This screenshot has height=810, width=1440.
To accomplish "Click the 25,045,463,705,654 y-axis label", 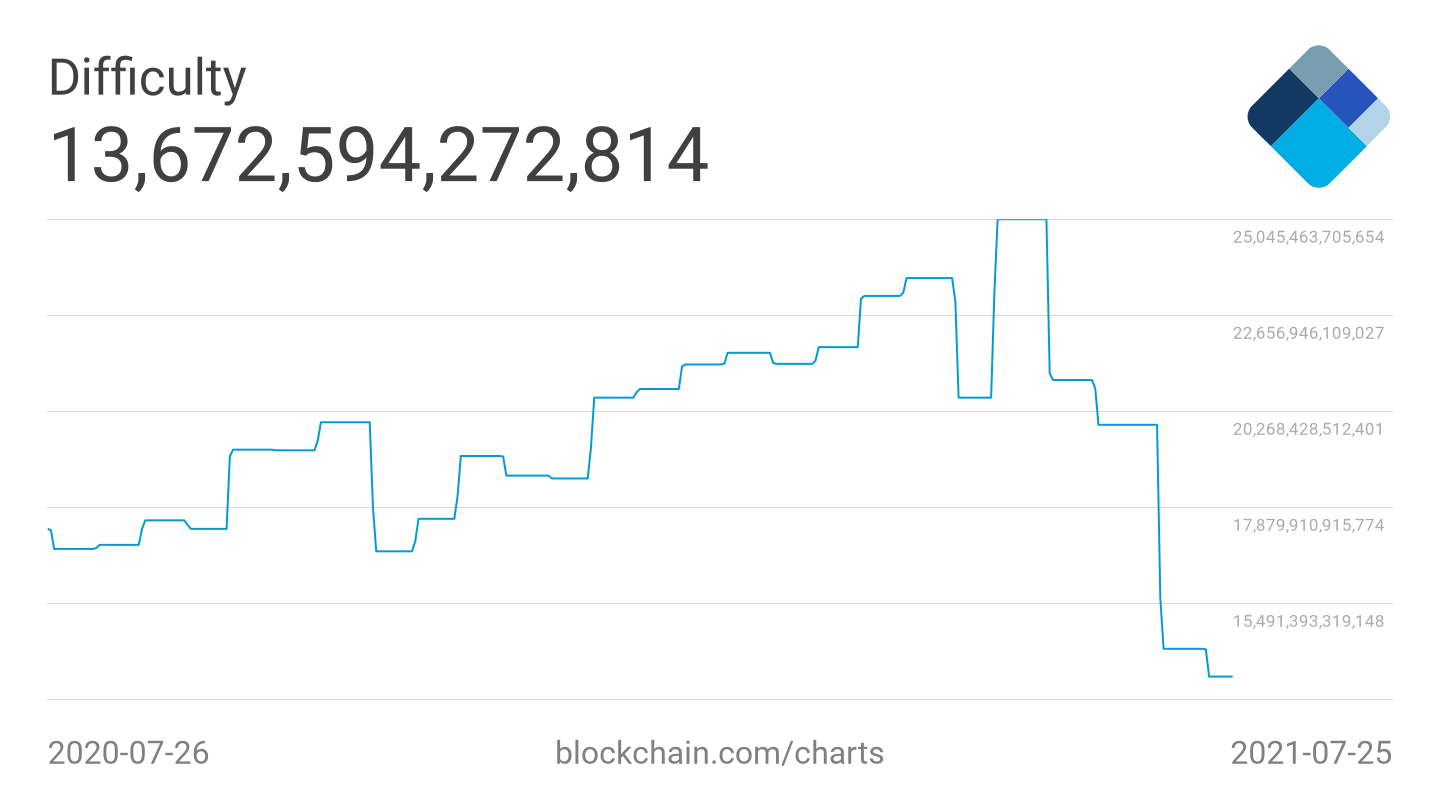I will pos(1308,237).
